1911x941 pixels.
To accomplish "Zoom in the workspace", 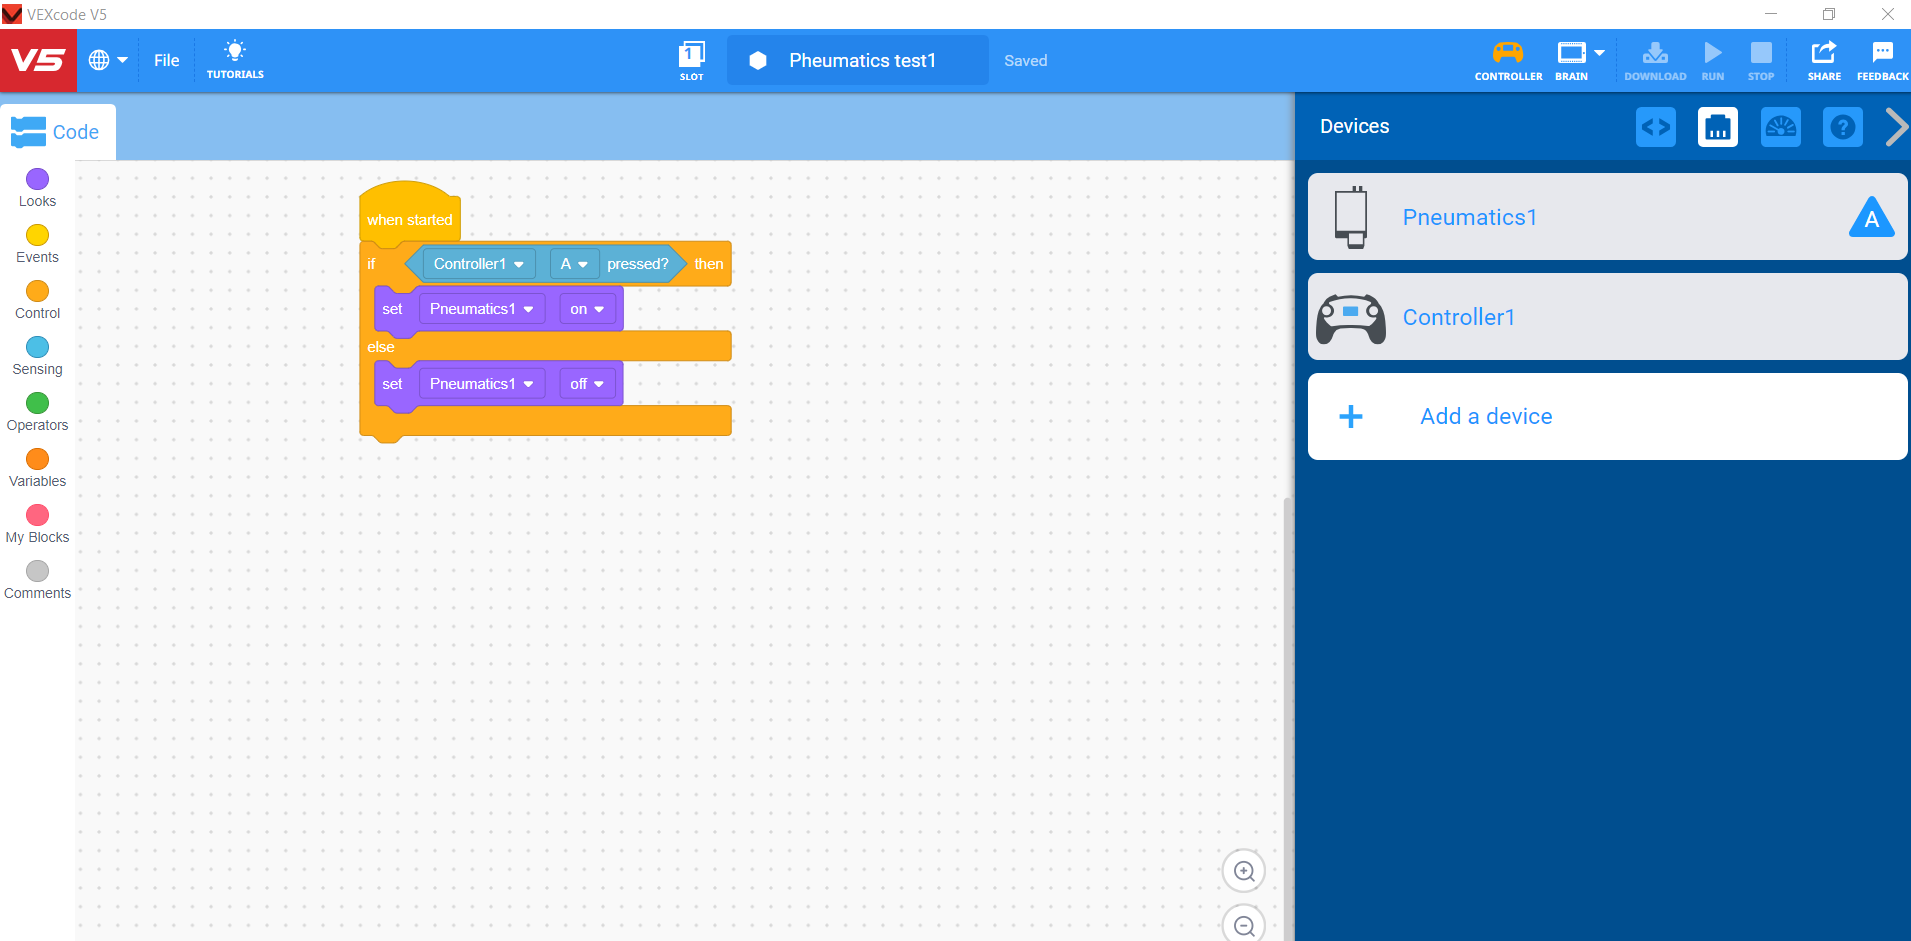I will pos(1244,871).
